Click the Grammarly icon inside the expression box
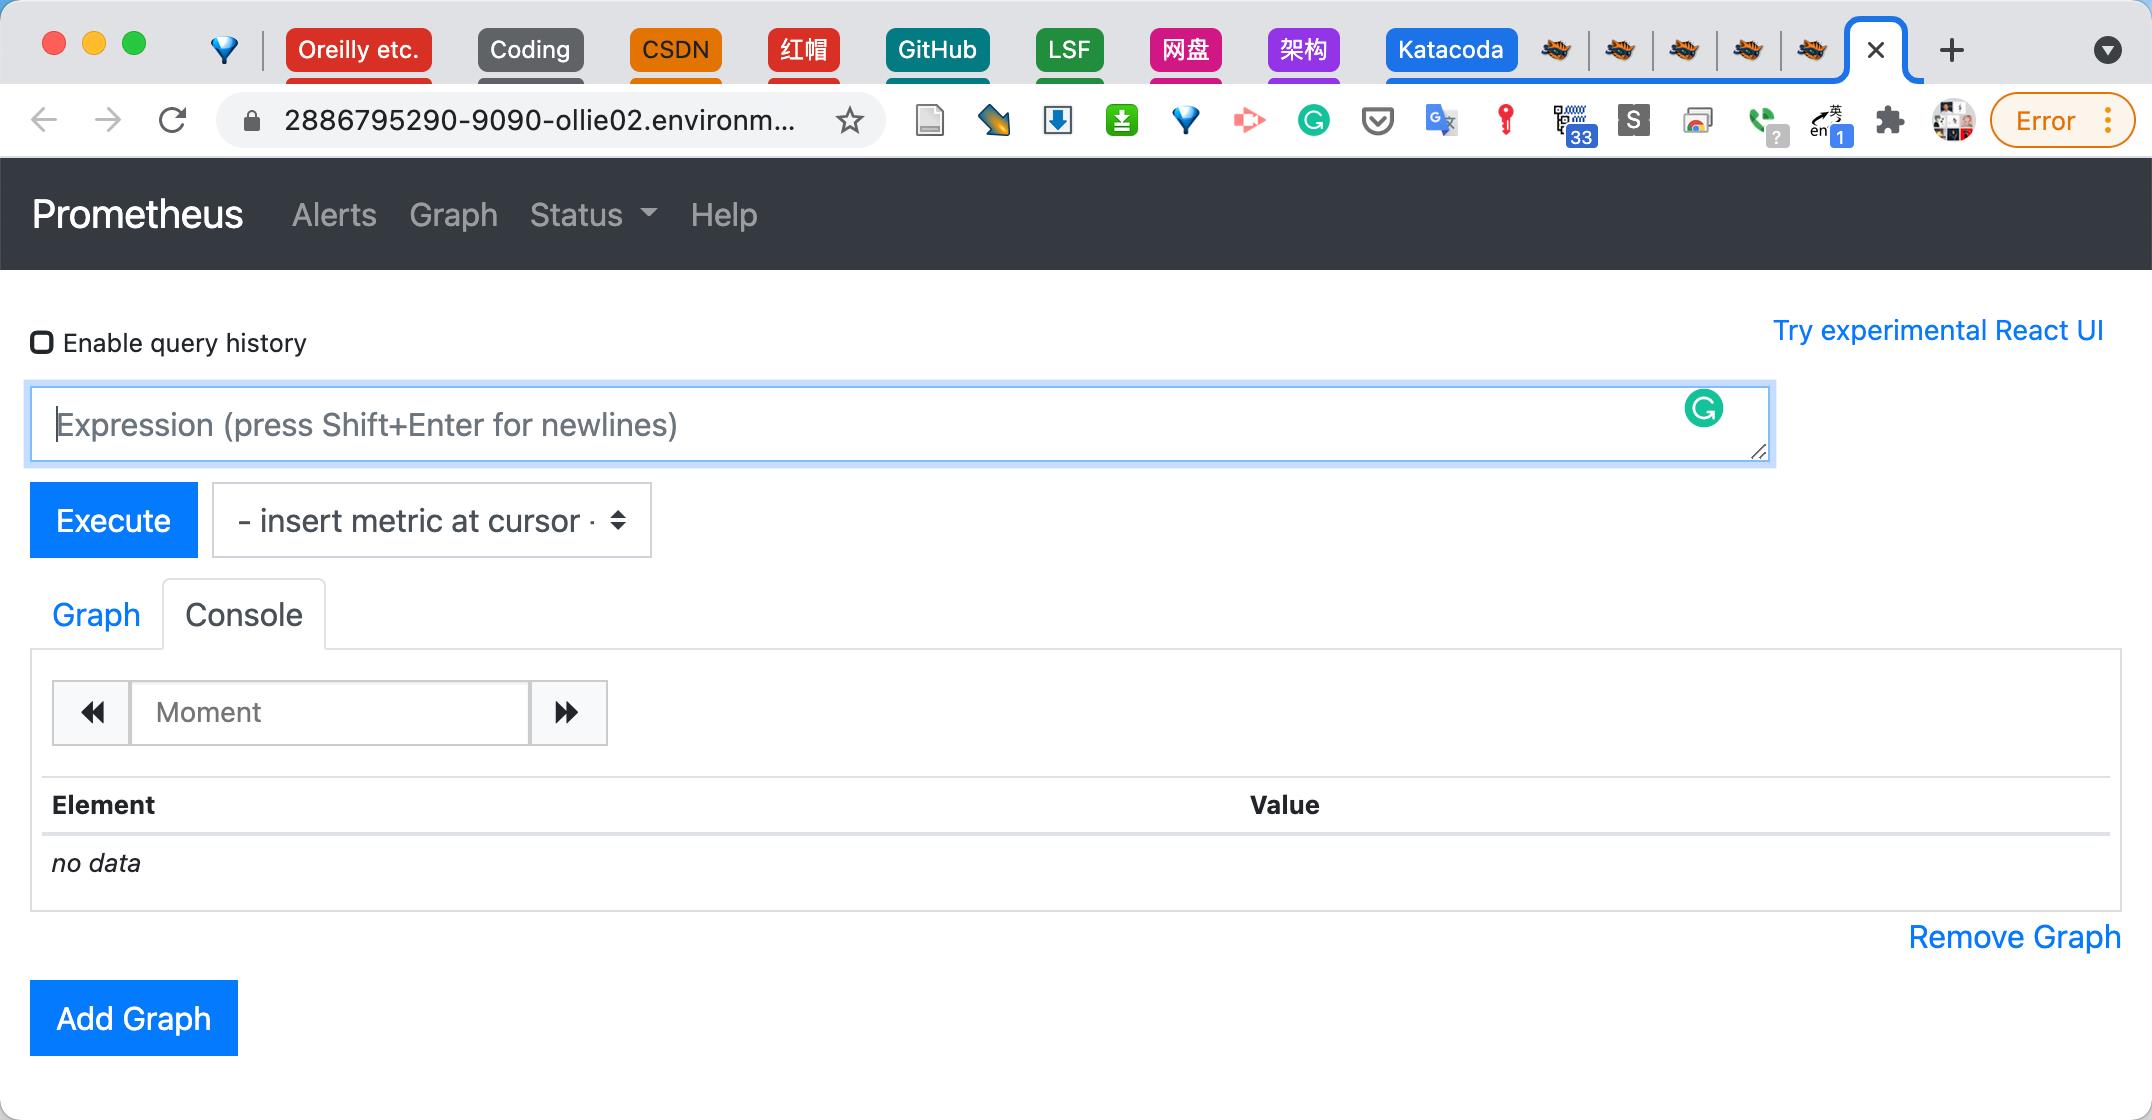The image size is (2152, 1120). 1704,408
